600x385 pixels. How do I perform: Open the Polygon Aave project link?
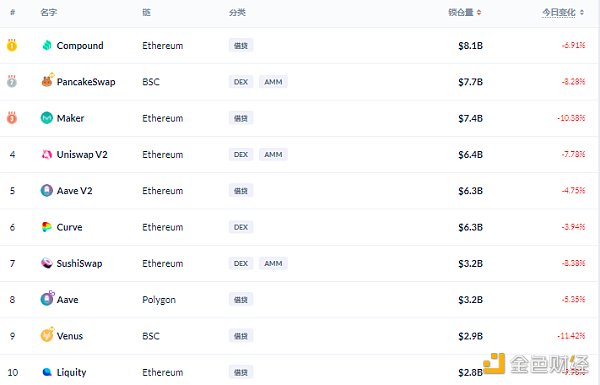tap(68, 300)
